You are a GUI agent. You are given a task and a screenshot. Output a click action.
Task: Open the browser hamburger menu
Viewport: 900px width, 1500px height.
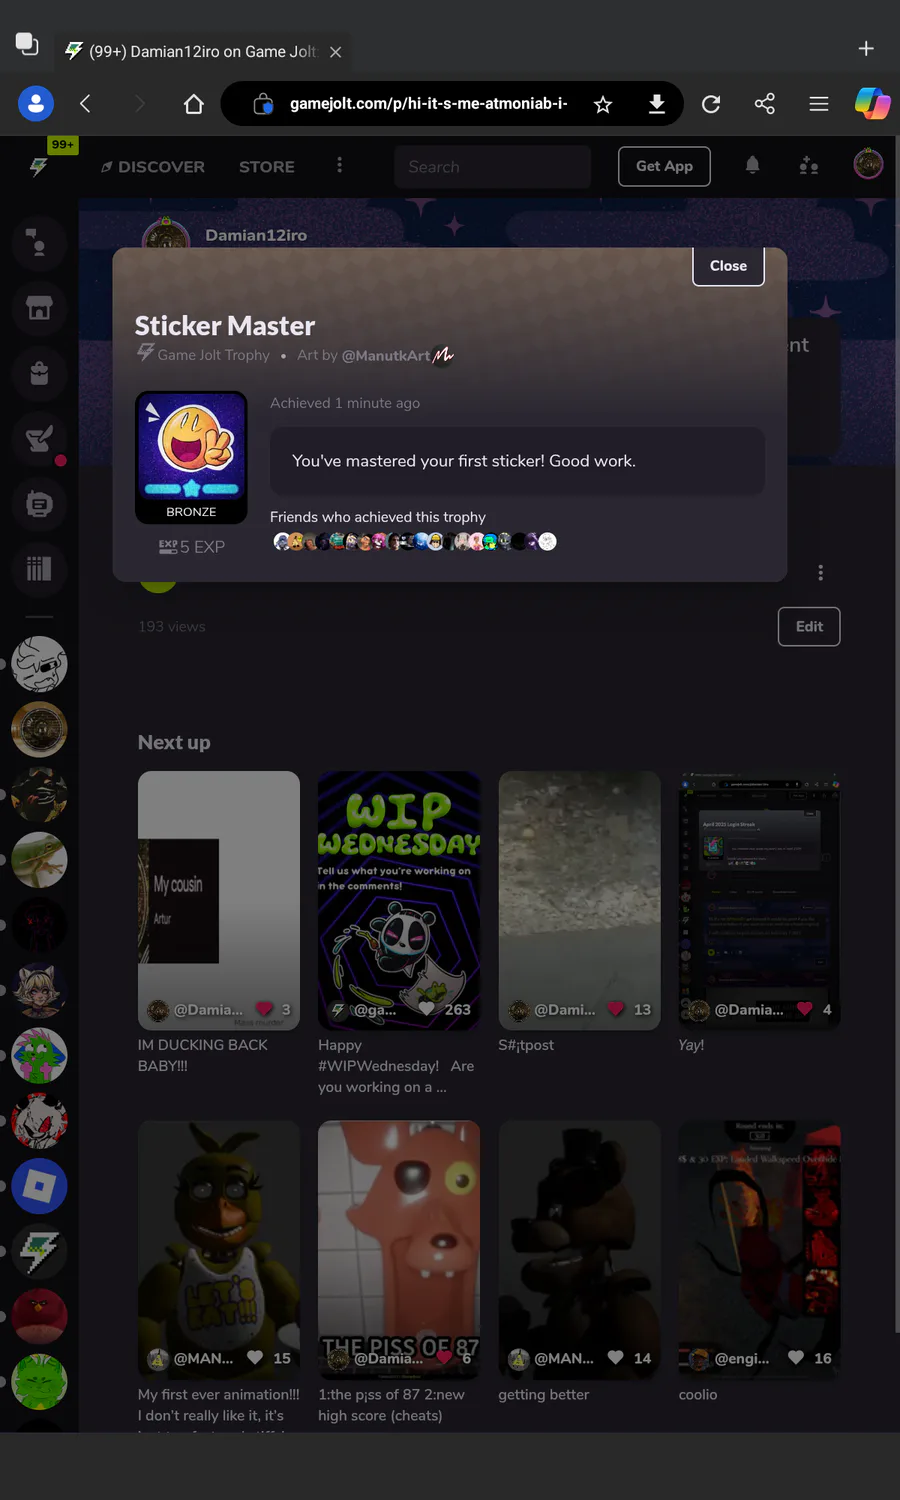coord(819,104)
